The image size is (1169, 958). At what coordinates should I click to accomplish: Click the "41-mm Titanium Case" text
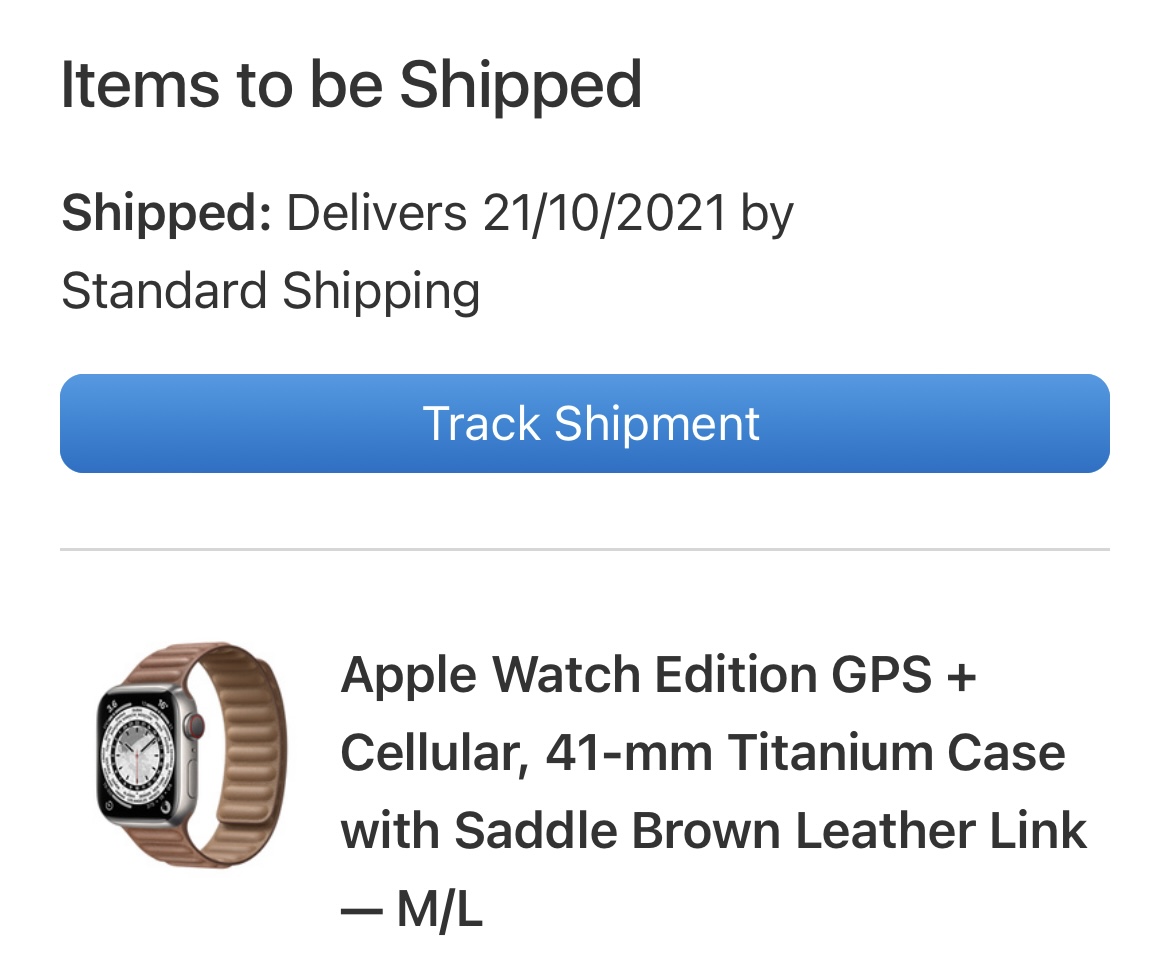pyautogui.click(x=805, y=753)
